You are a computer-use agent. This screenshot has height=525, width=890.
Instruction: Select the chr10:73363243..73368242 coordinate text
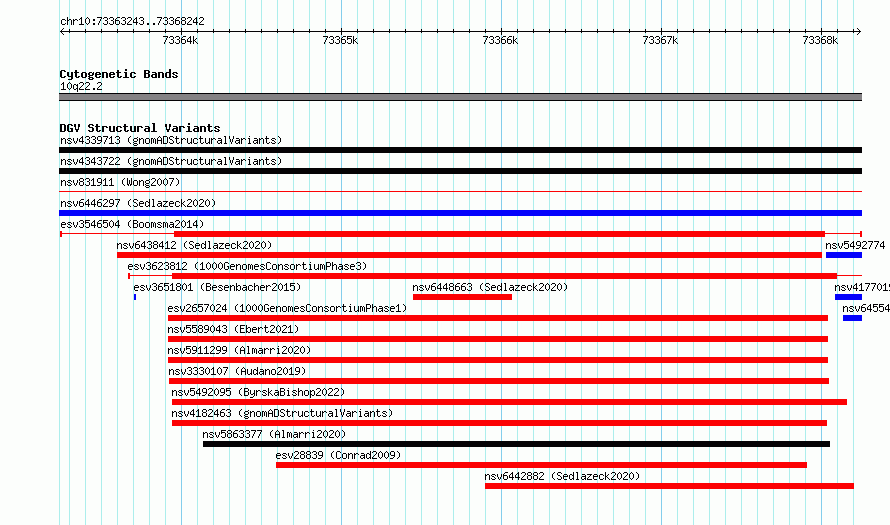click(132, 22)
